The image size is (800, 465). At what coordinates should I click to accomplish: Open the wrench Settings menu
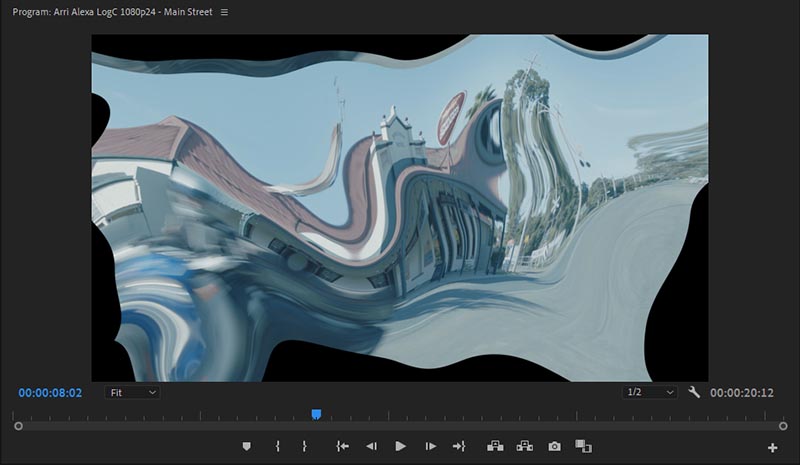(x=694, y=392)
